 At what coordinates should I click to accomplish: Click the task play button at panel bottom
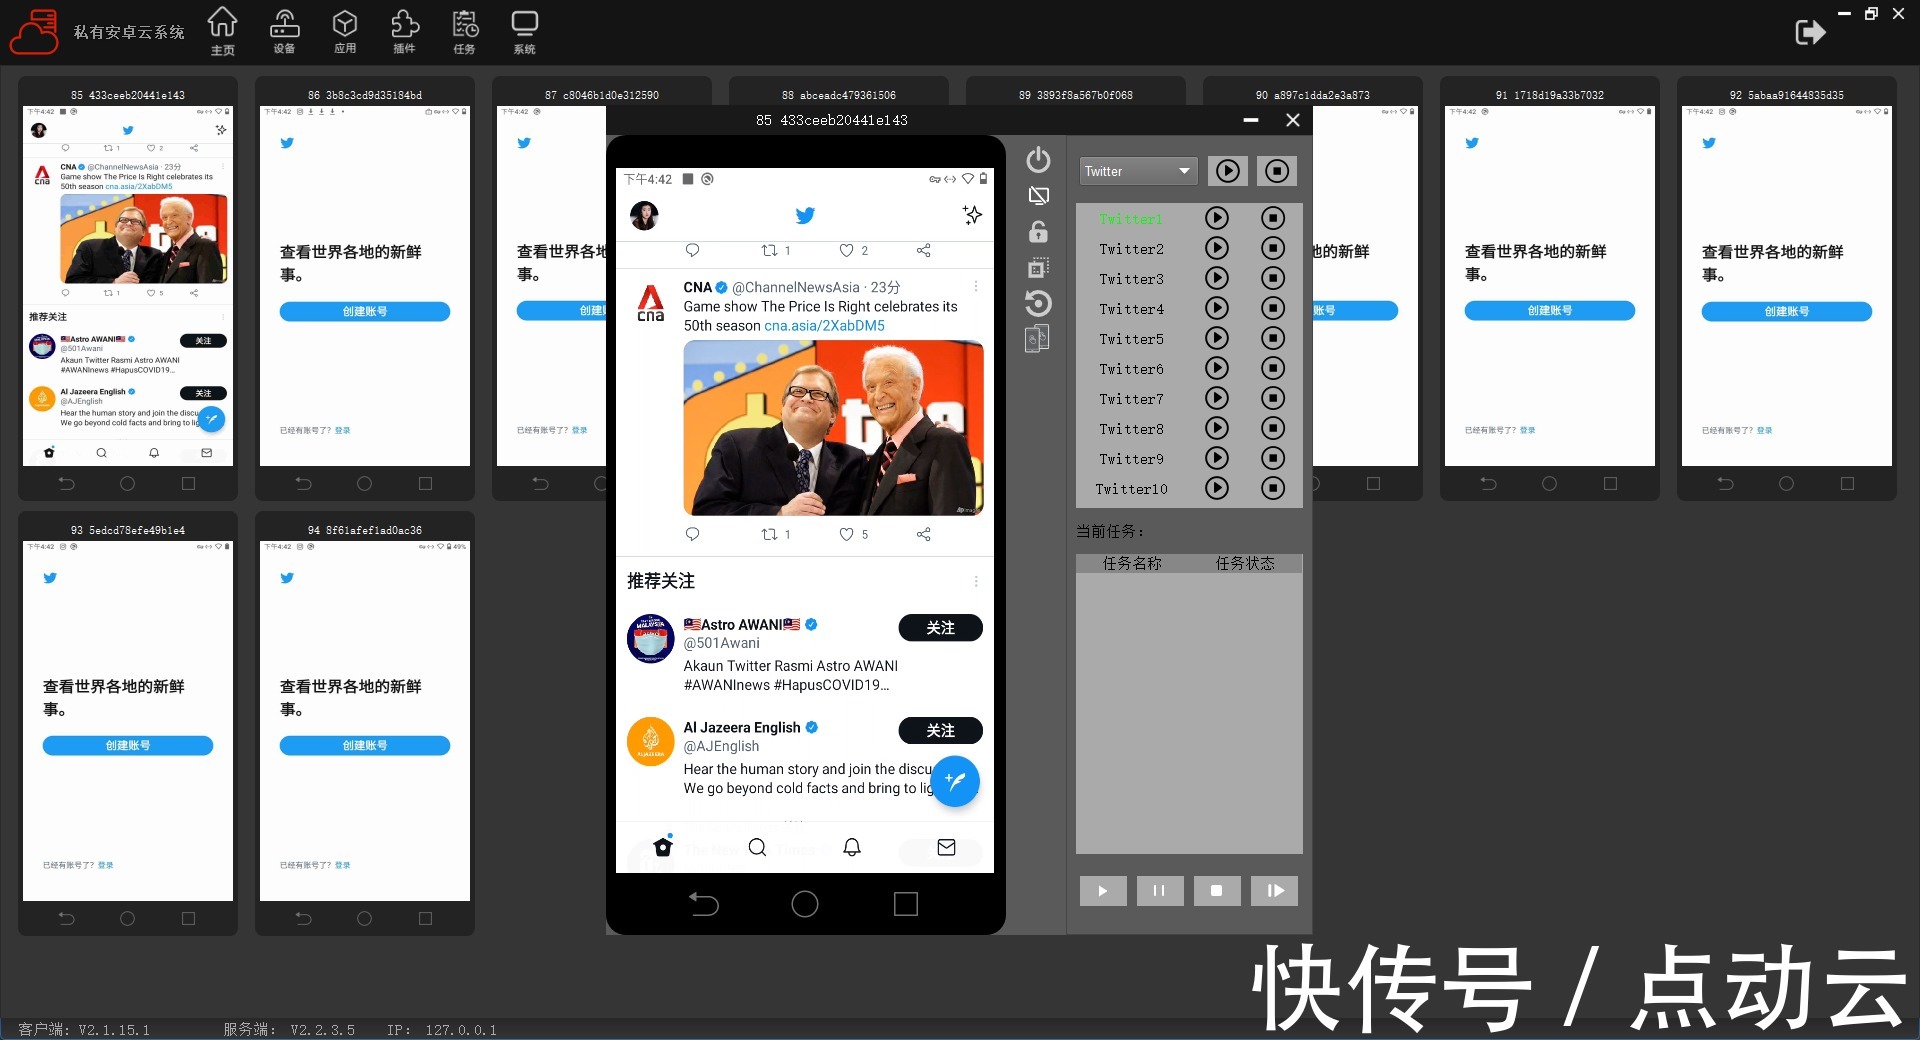coord(1103,891)
